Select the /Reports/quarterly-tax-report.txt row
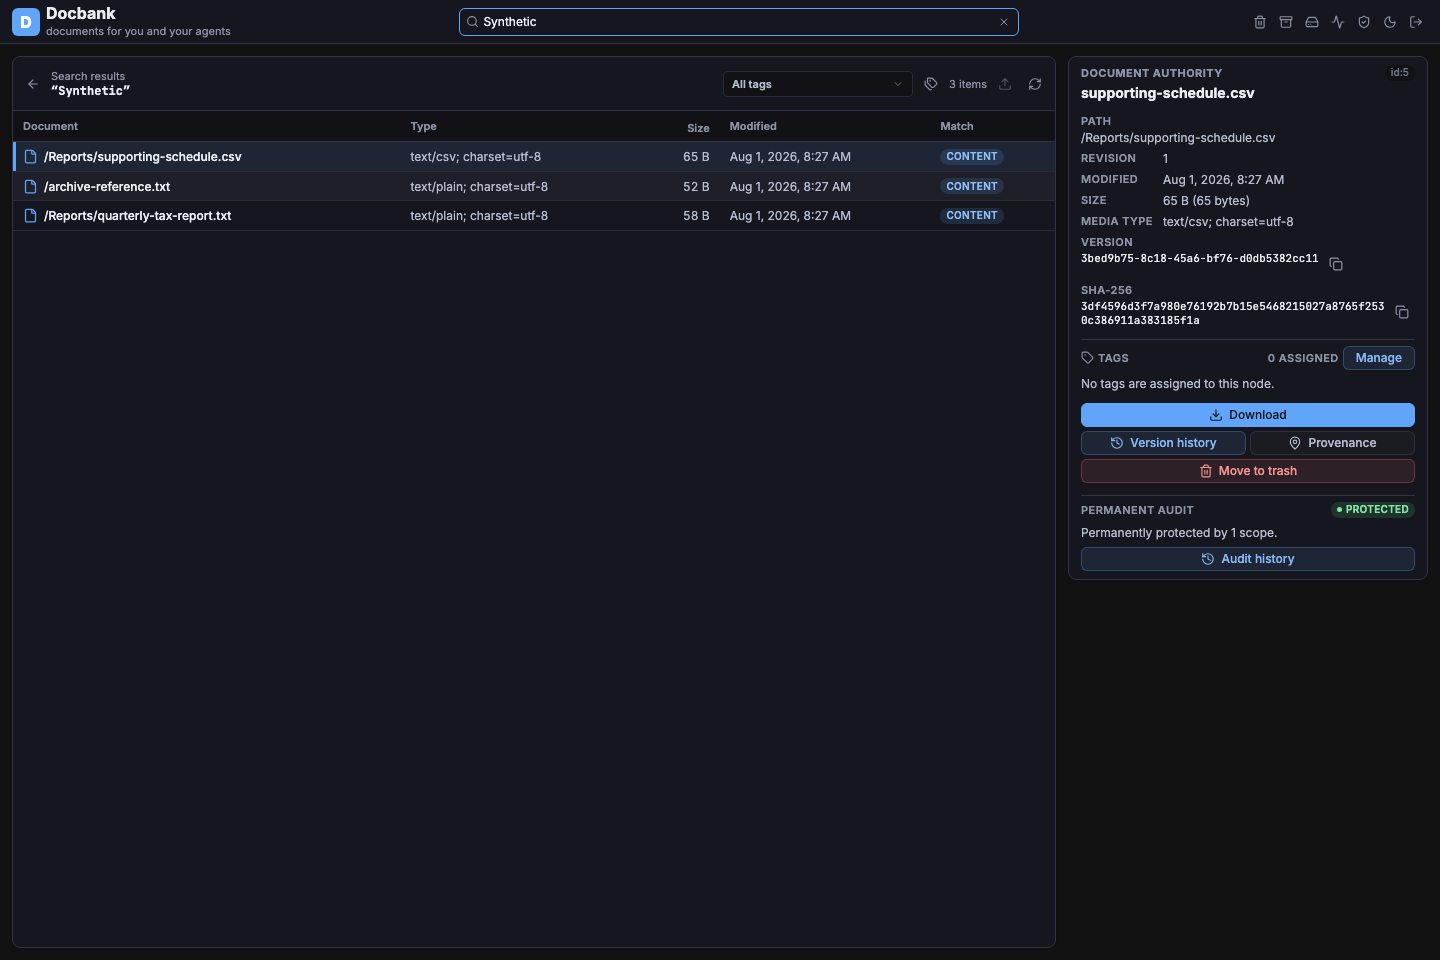The width and height of the screenshot is (1440, 960). coord(534,216)
